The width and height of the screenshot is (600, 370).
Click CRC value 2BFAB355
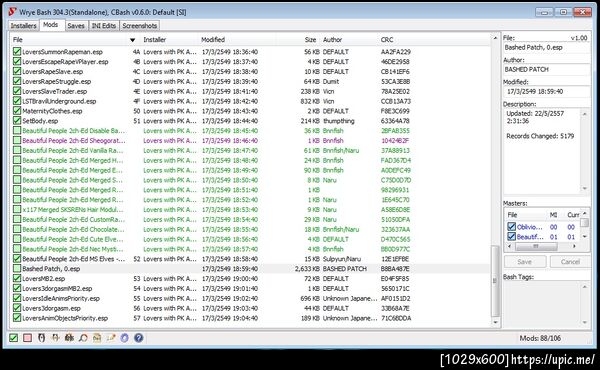tap(395, 130)
